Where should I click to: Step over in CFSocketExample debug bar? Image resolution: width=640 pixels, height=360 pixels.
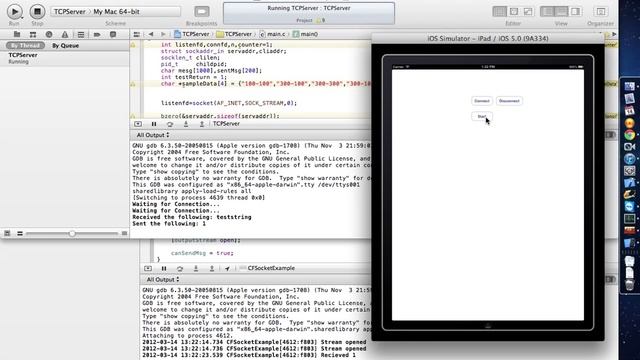(x=180, y=268)
